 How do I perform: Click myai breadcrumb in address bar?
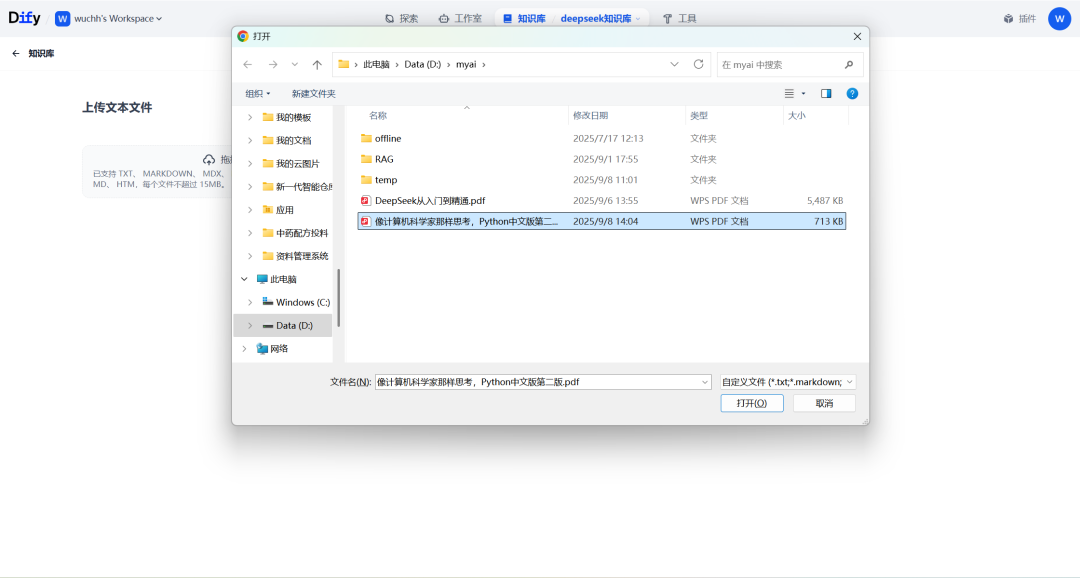pos(466,64)
